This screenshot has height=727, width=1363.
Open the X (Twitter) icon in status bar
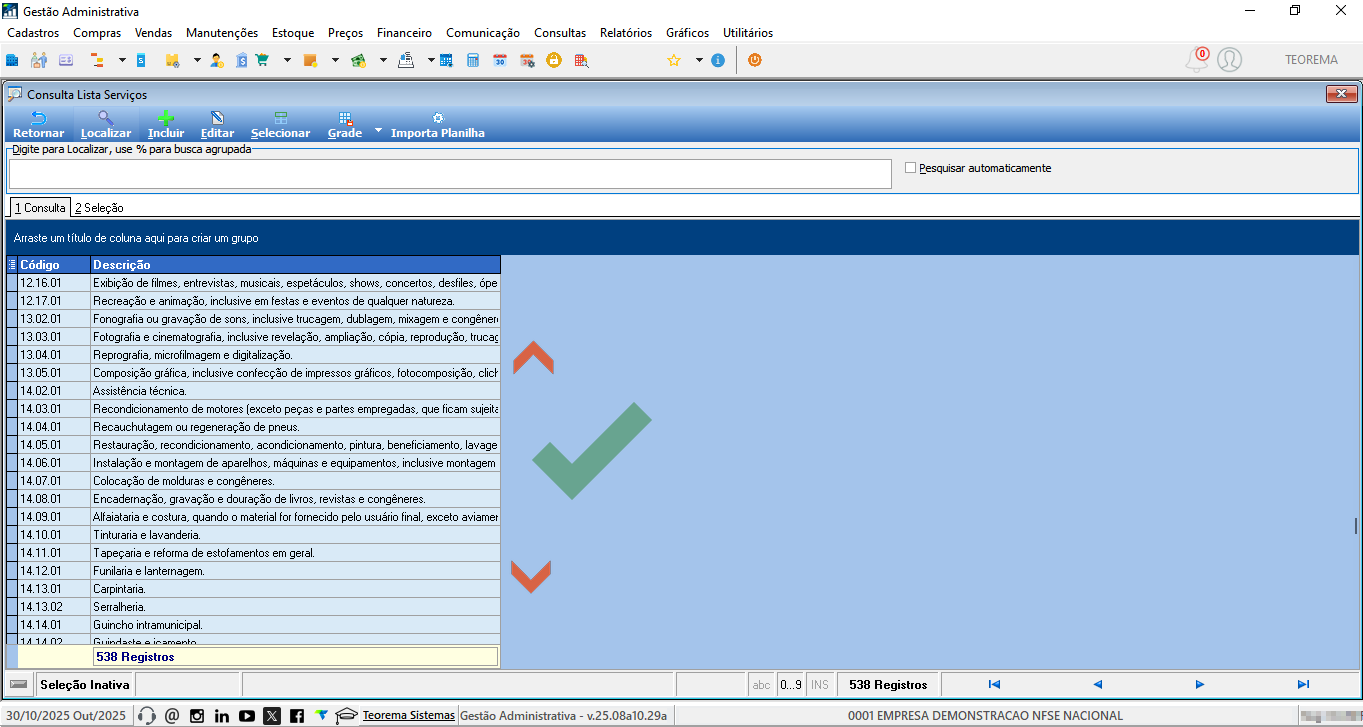(x=272, y=715)
